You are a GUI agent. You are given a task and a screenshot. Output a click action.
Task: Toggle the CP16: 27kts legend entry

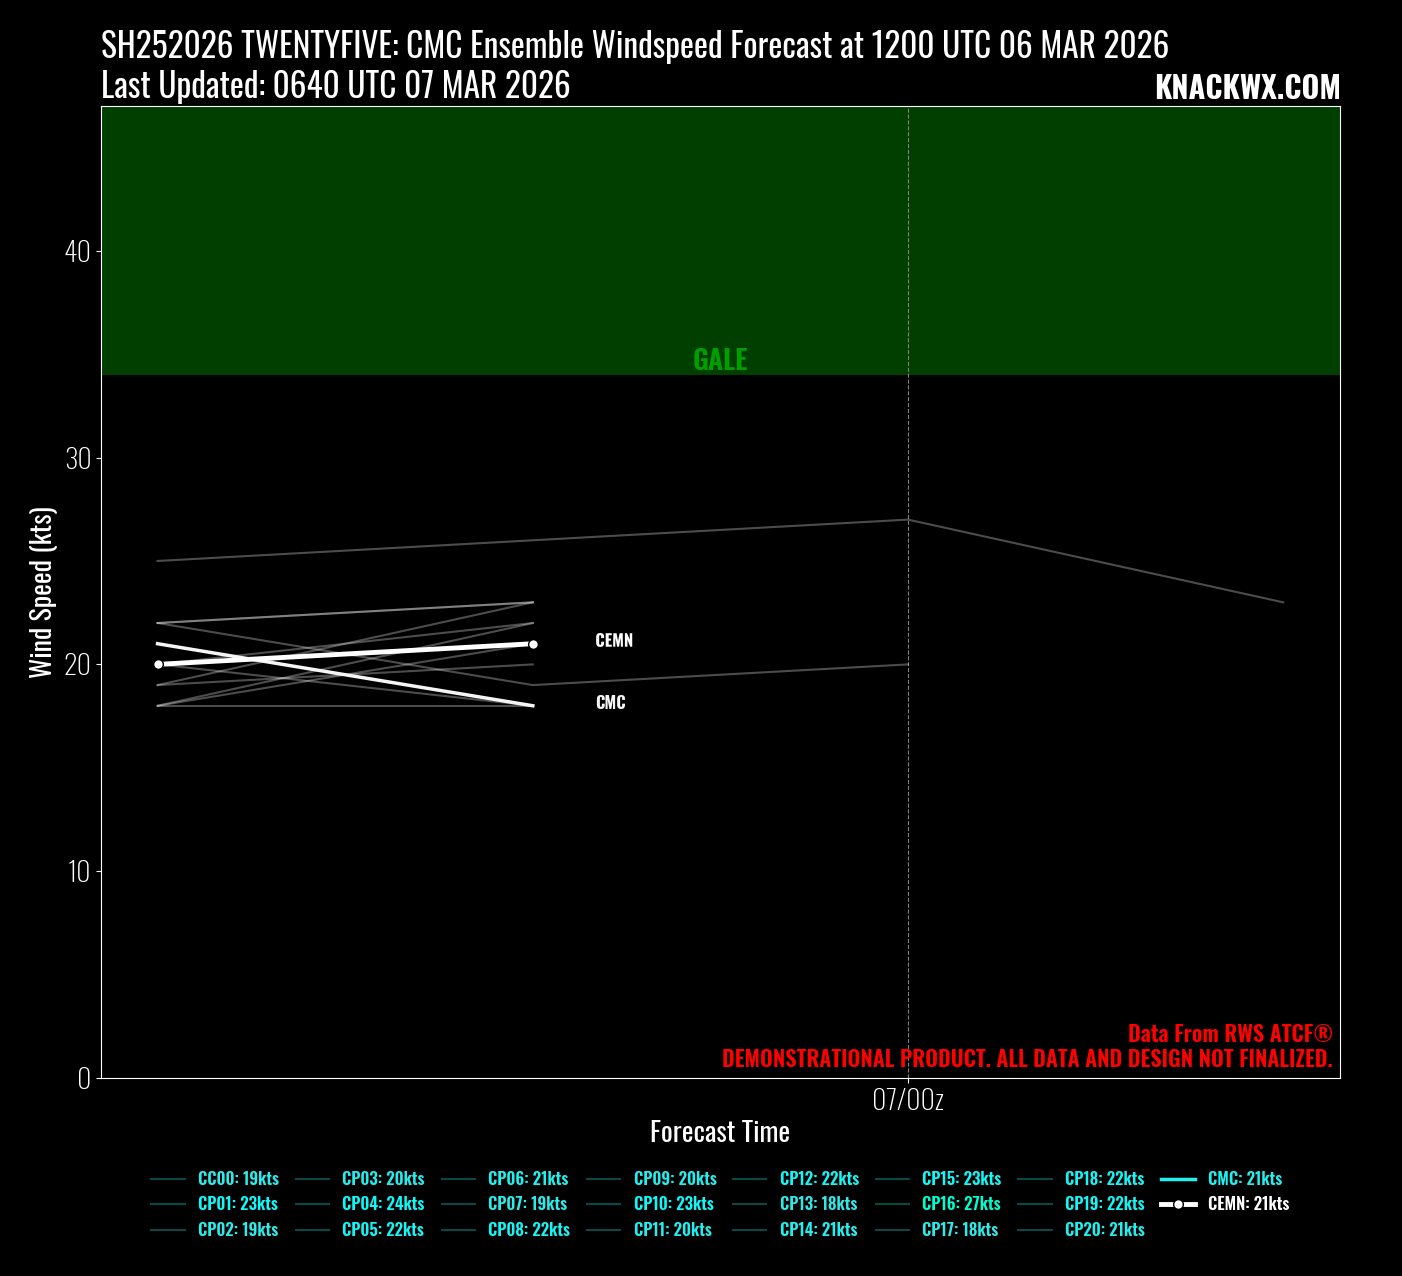point(960,1203)
